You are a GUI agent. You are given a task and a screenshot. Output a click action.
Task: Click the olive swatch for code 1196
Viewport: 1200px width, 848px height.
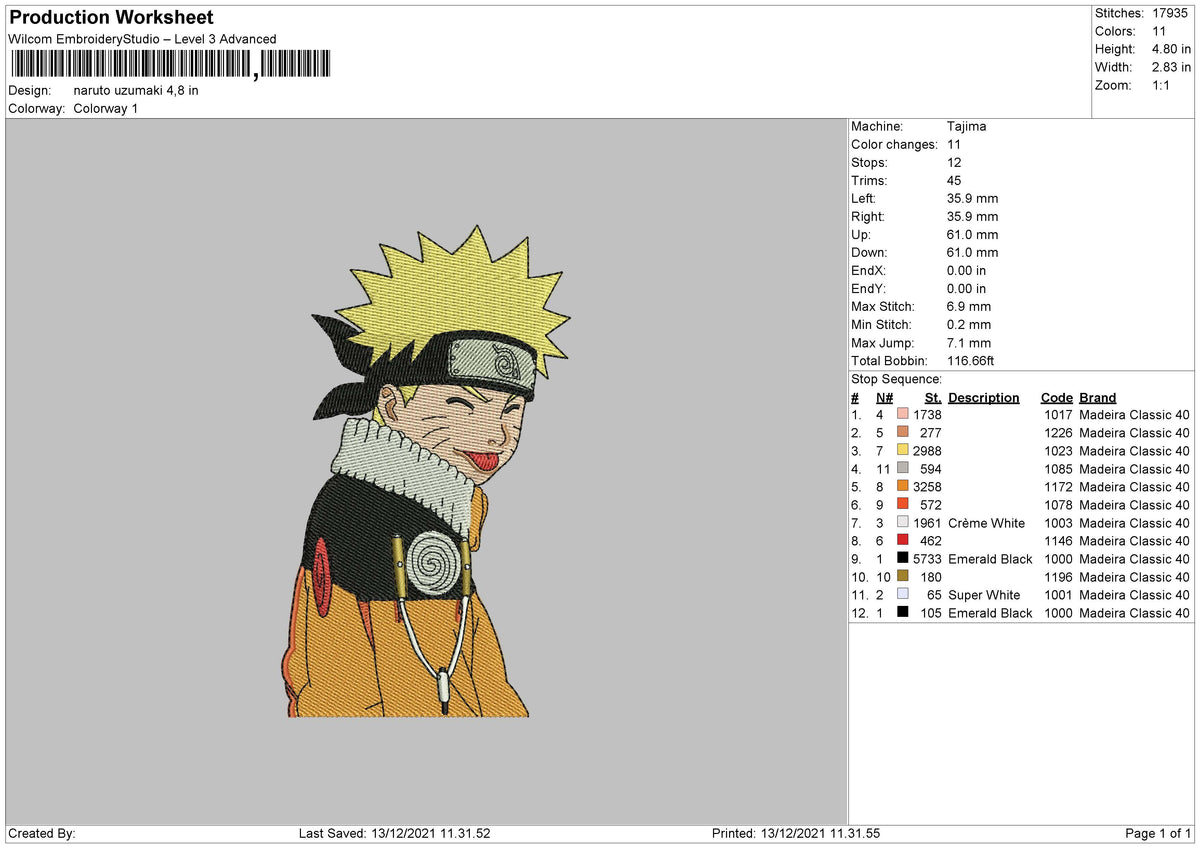903,577
